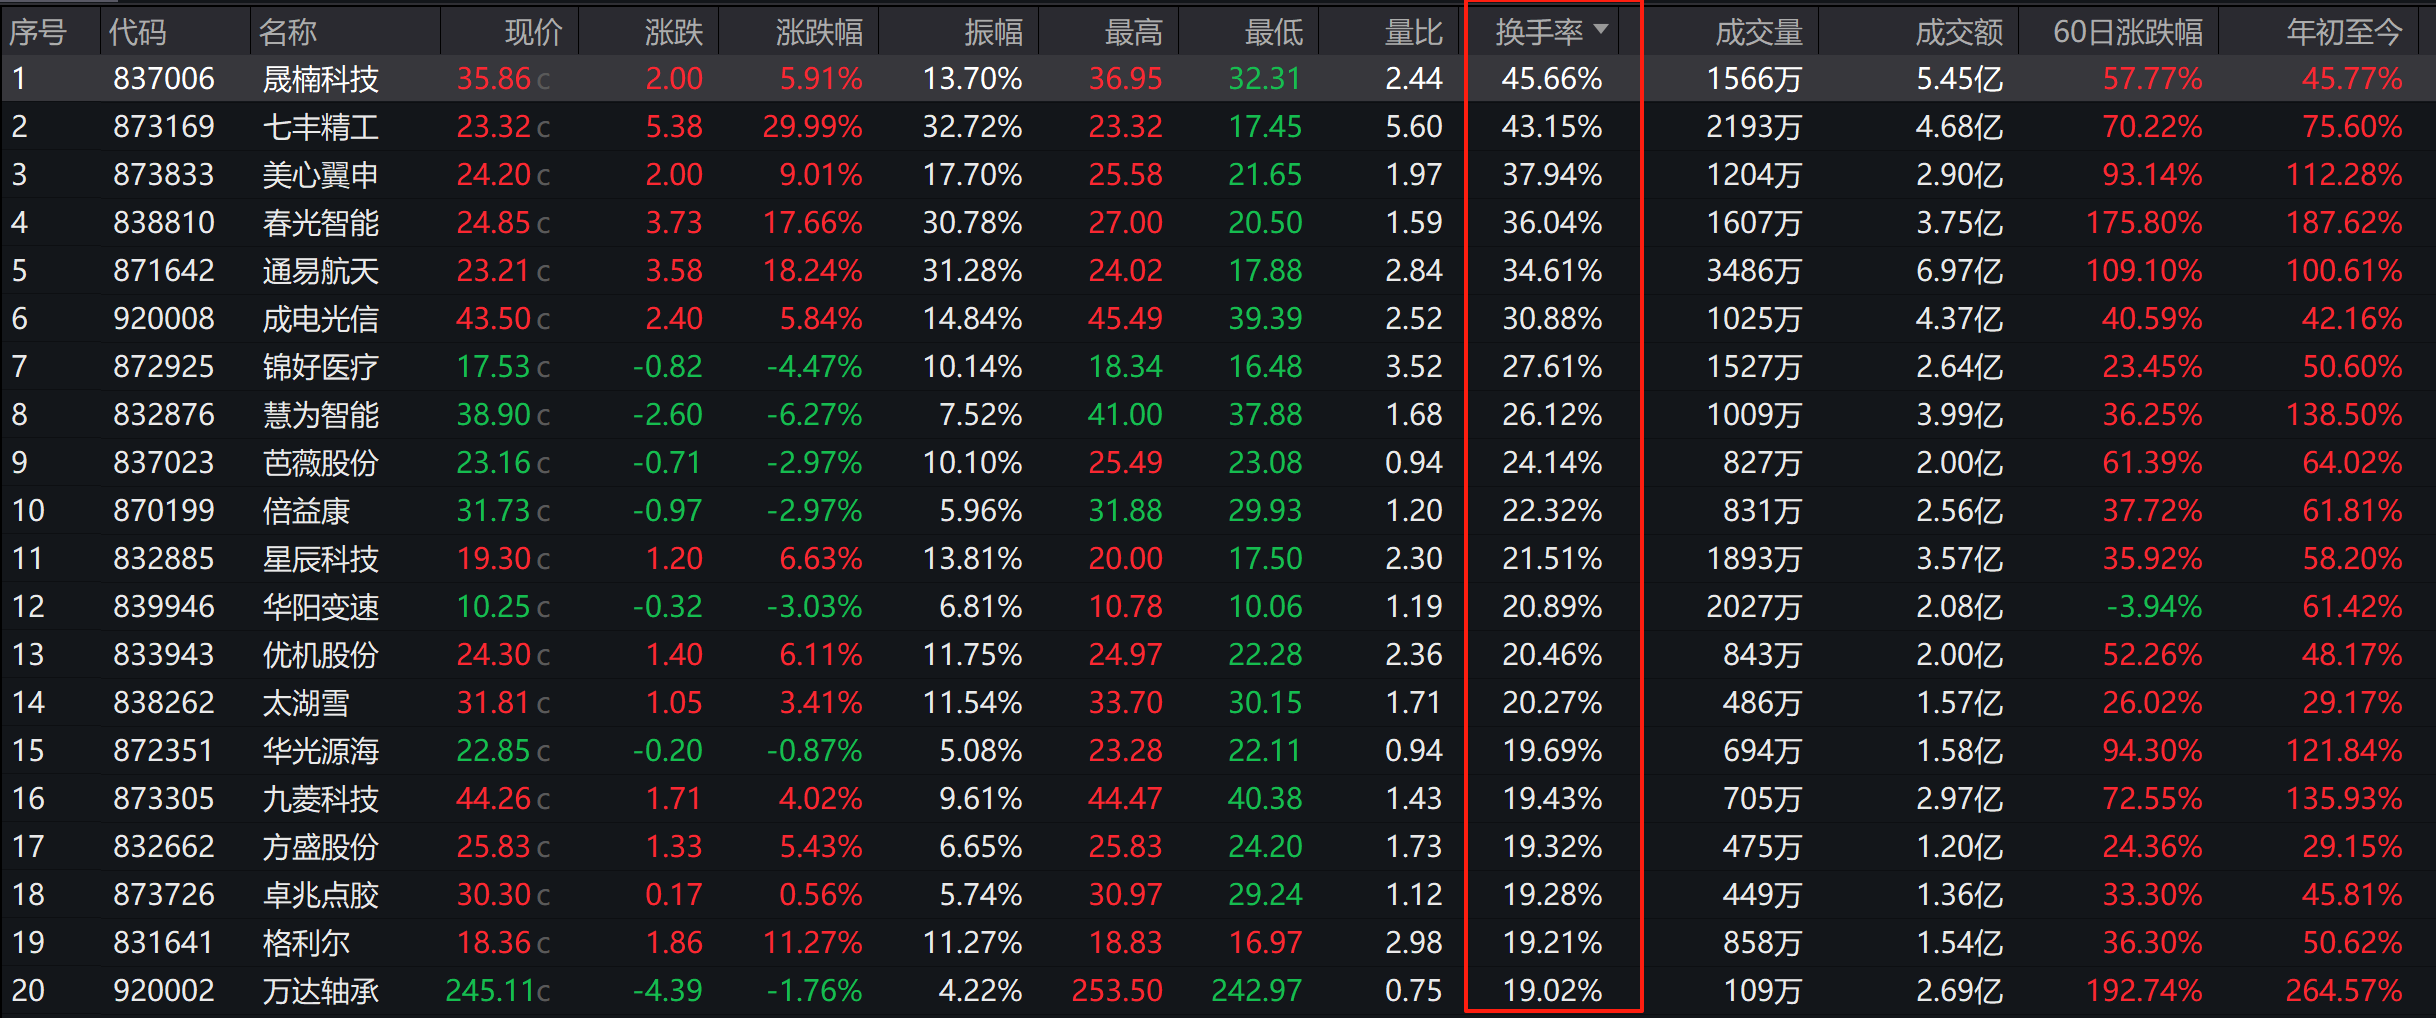Click sort arrow beside 换手率 header
Screen dimensions: 2436x1018
point(1601,30)
